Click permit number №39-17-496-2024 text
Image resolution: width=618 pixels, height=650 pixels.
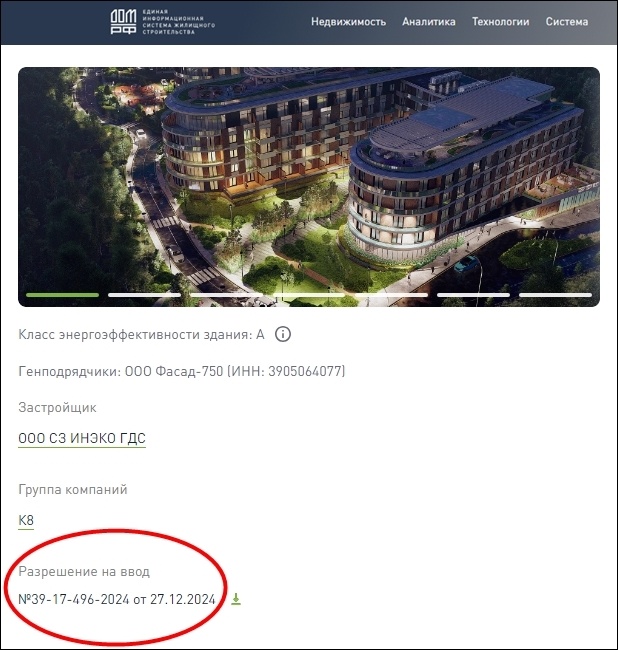pos(74,599)
